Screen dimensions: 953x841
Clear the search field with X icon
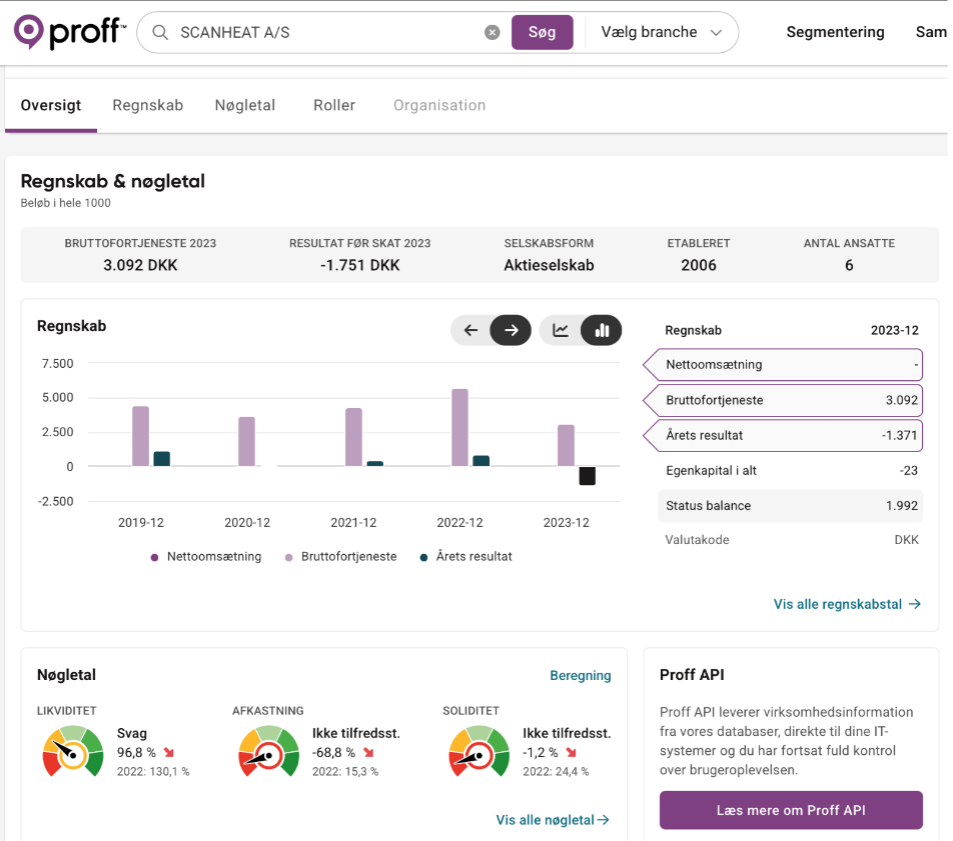pyautogui.click(x=492, y=32)
